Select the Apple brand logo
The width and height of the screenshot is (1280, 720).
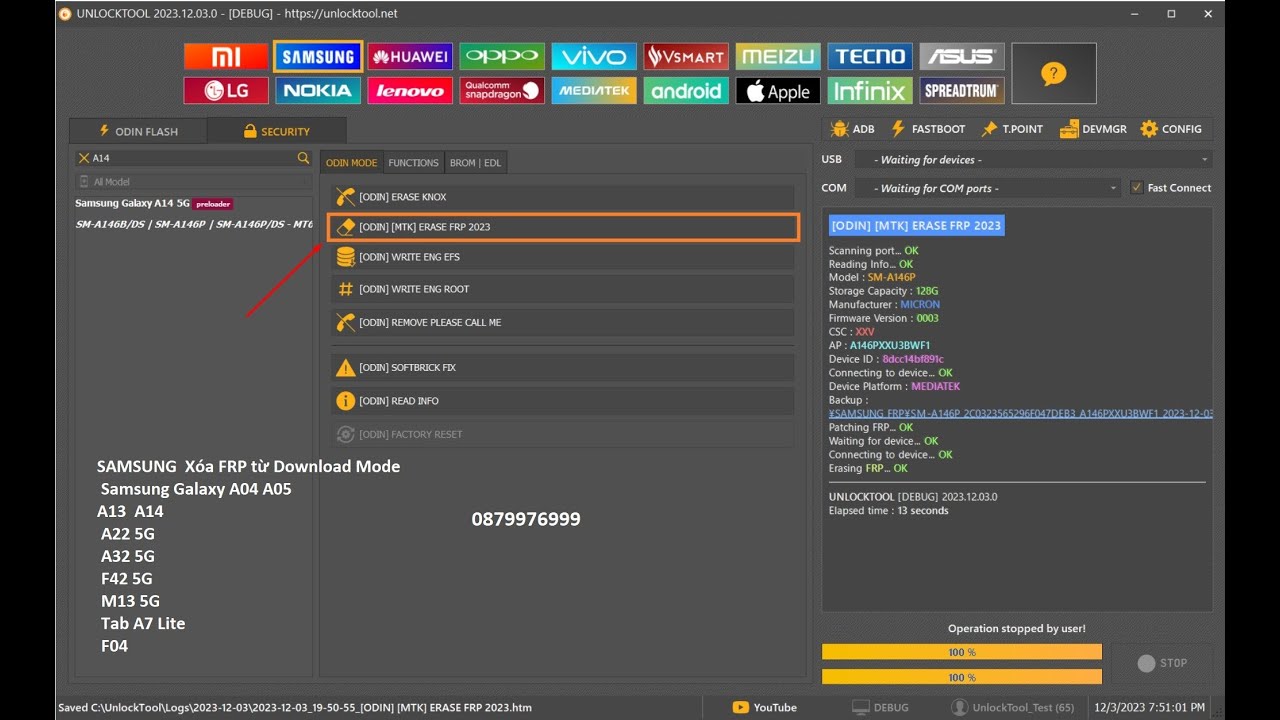(x=778, y=91)
